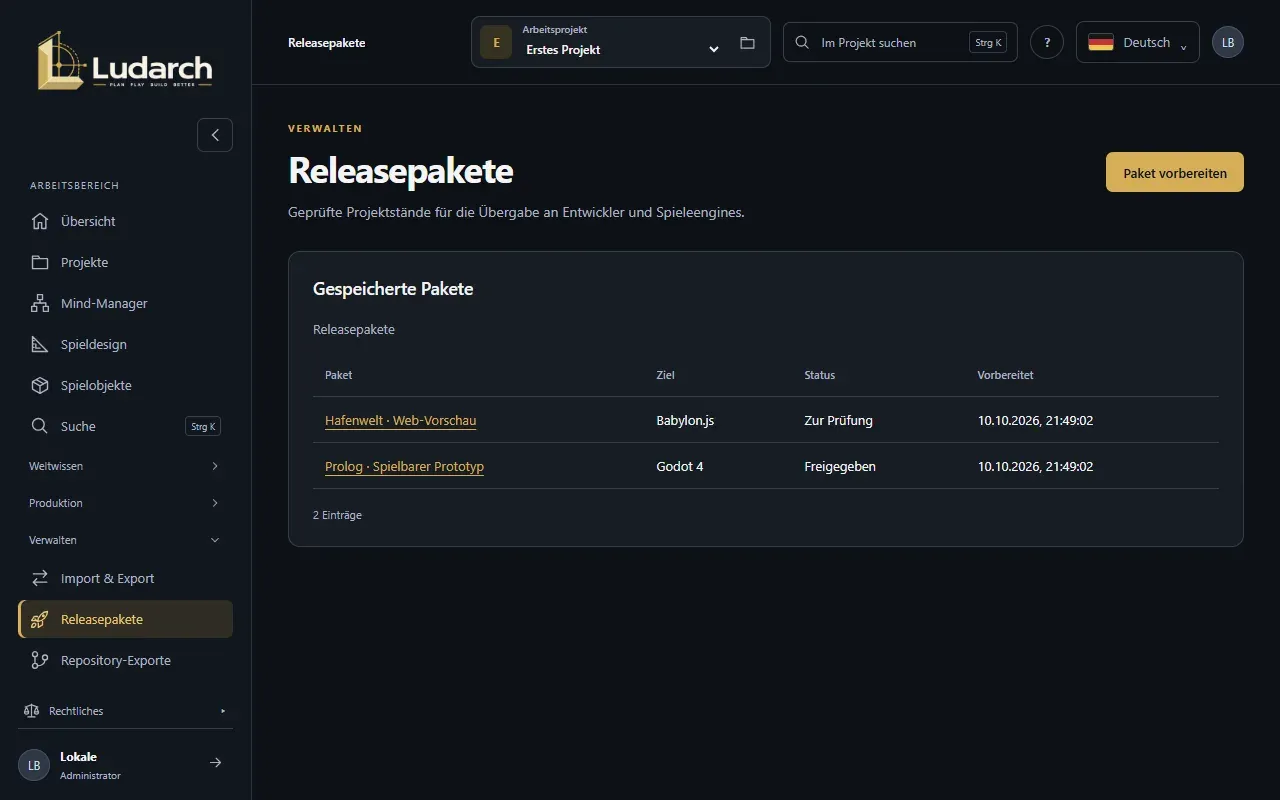Image resolution: width=1280 pixels, height=800 pixels.
Task: Open the Spielobjekte page
Action: coord(125,385)
